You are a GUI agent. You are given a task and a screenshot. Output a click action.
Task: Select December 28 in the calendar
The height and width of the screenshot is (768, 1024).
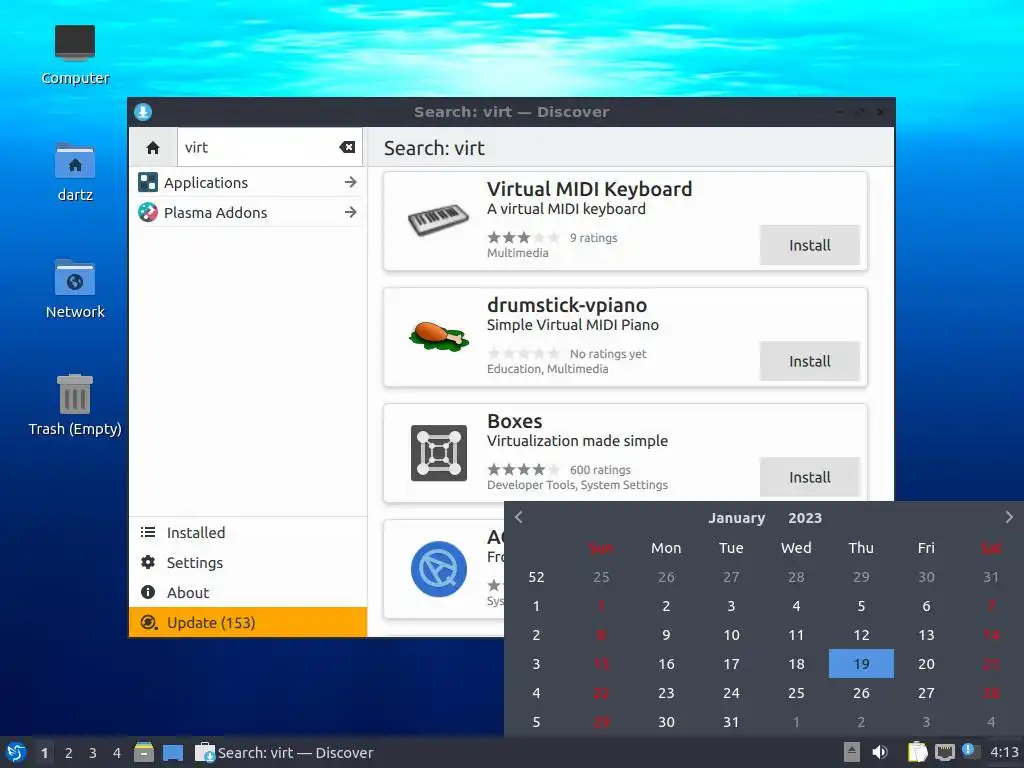click(x=796, y=577)
